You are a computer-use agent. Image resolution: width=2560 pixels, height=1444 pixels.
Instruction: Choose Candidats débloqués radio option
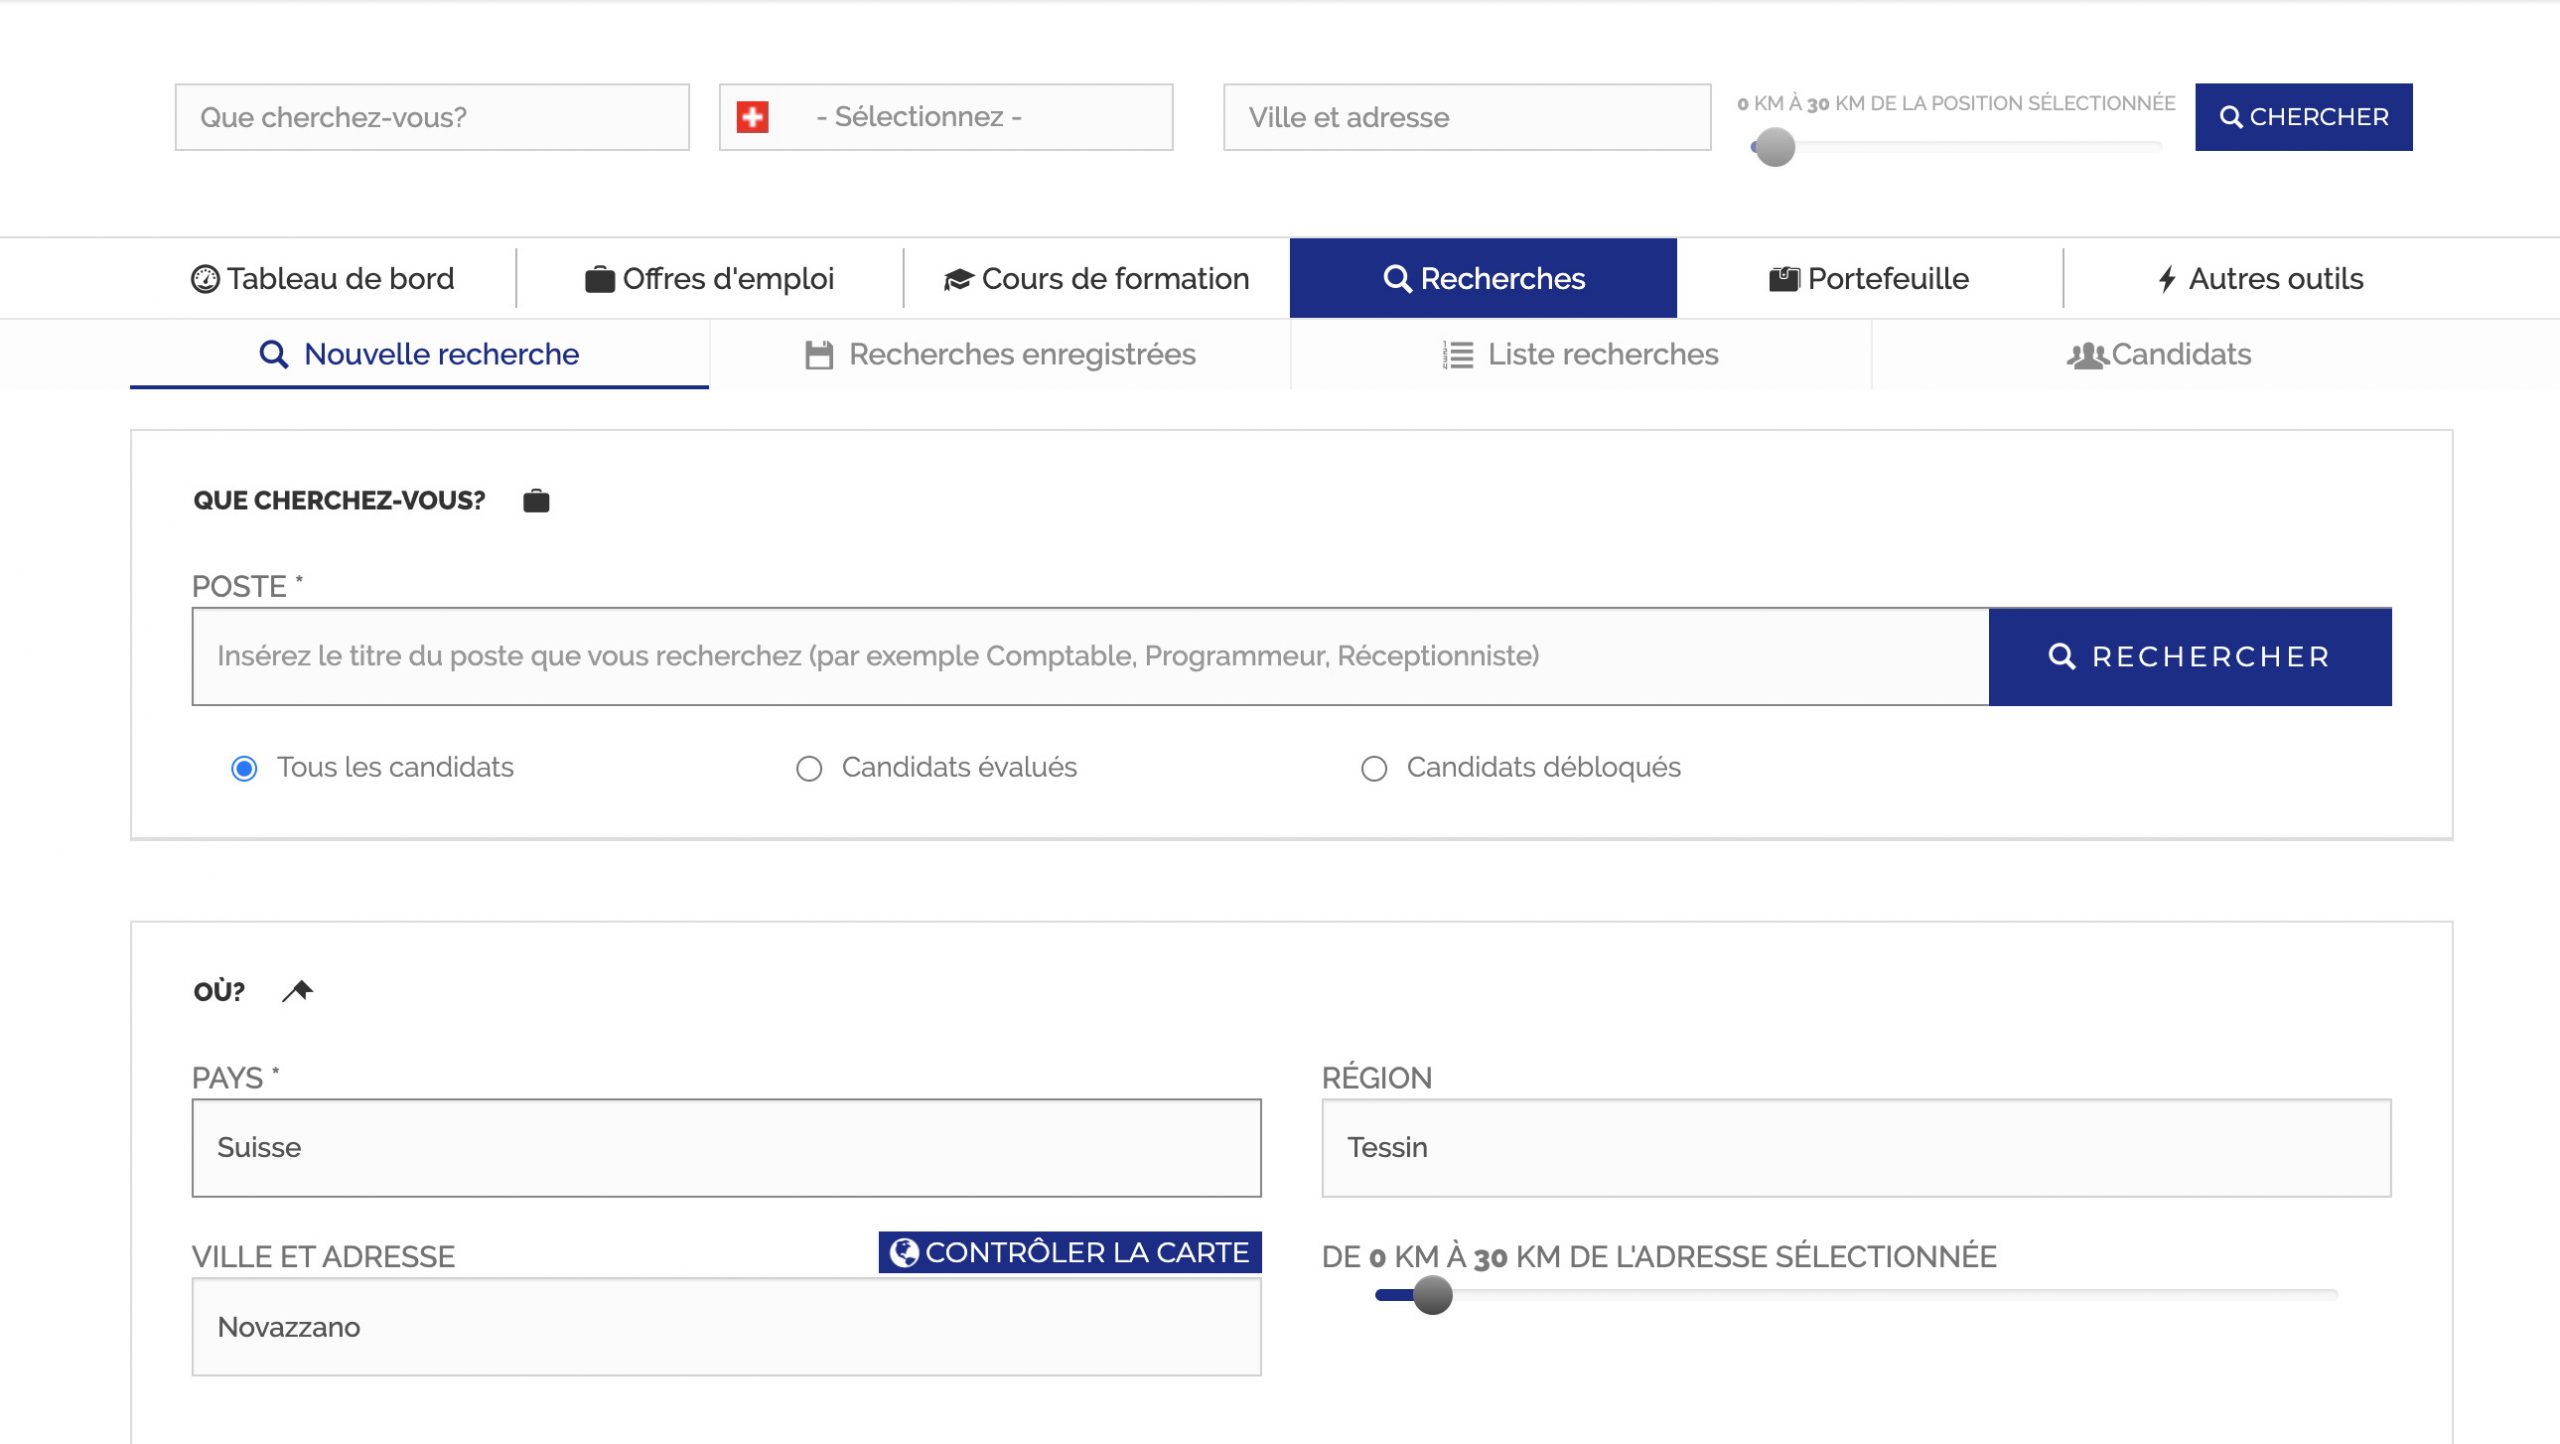click(1374, 768)
